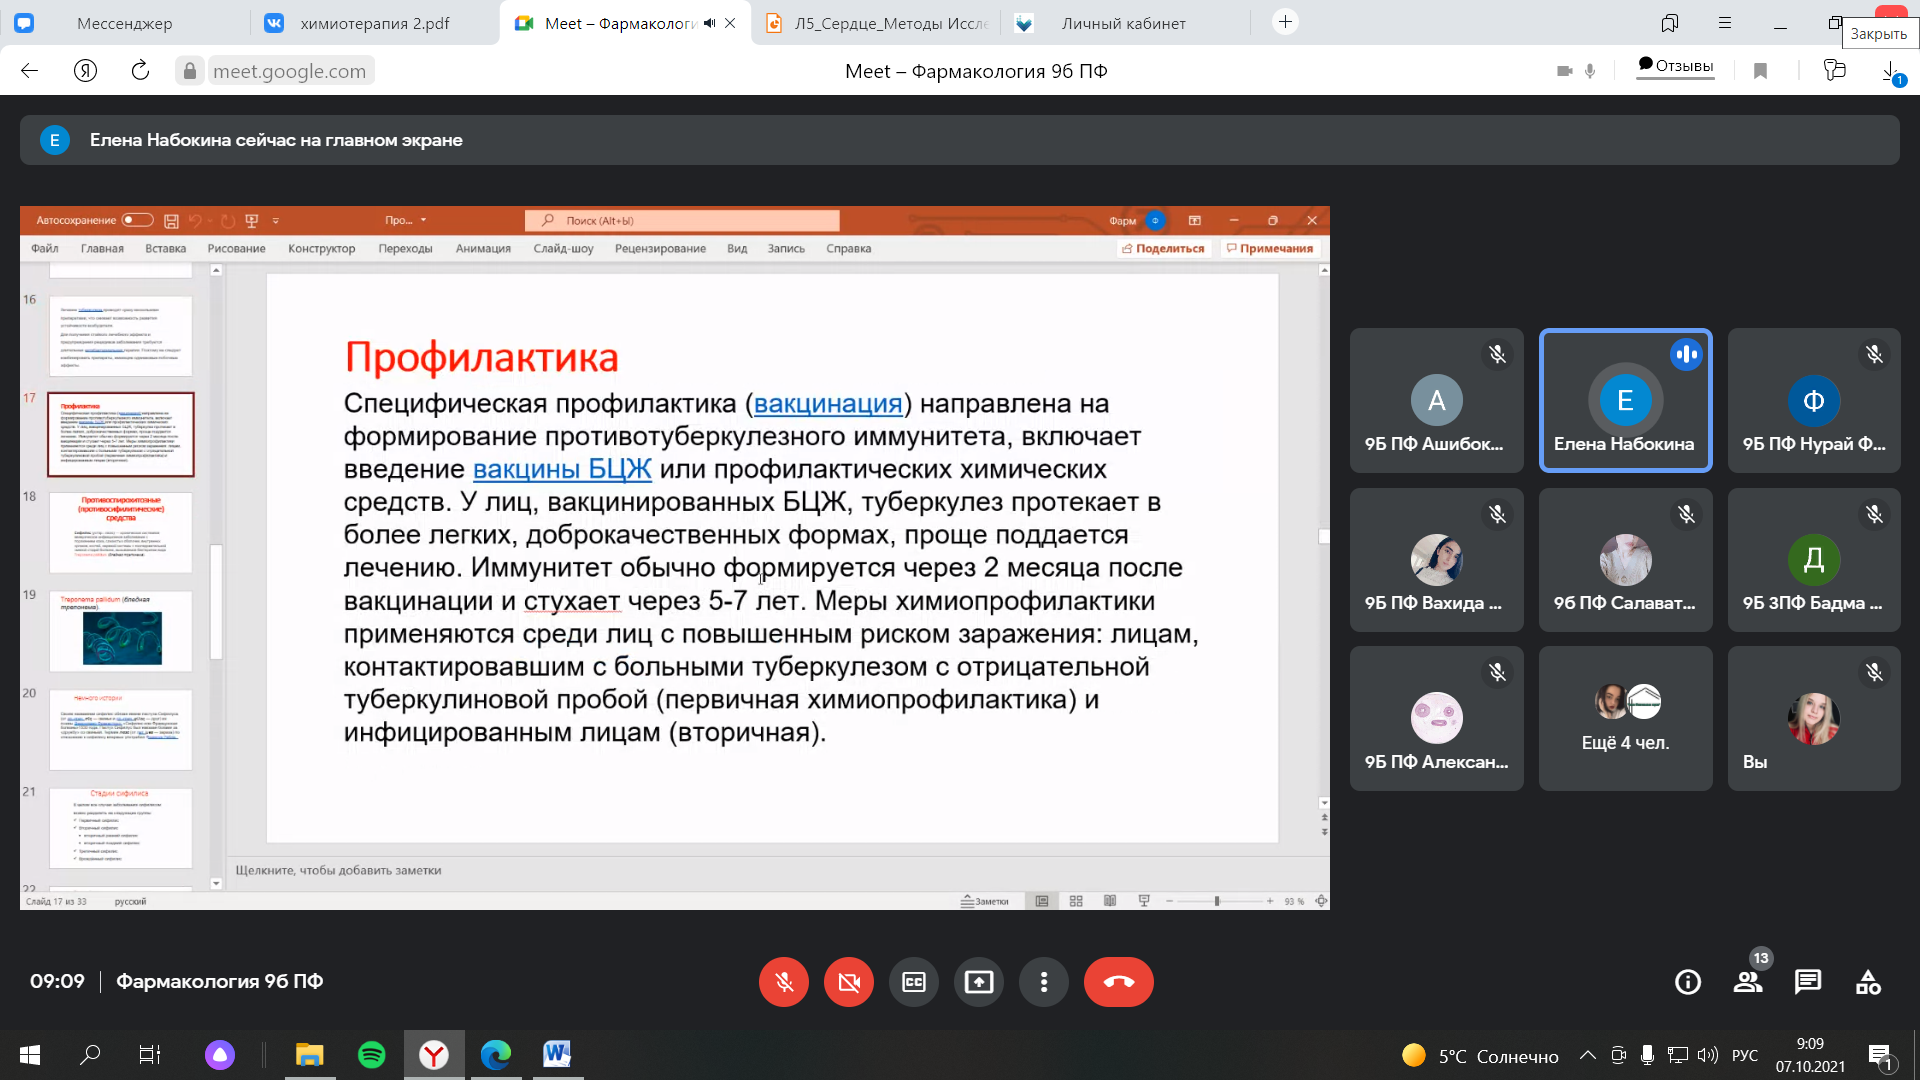Open the Отзывы link
Image resolution: width=1920 pixels, height=1080 pixels.
coord(1675,67)
